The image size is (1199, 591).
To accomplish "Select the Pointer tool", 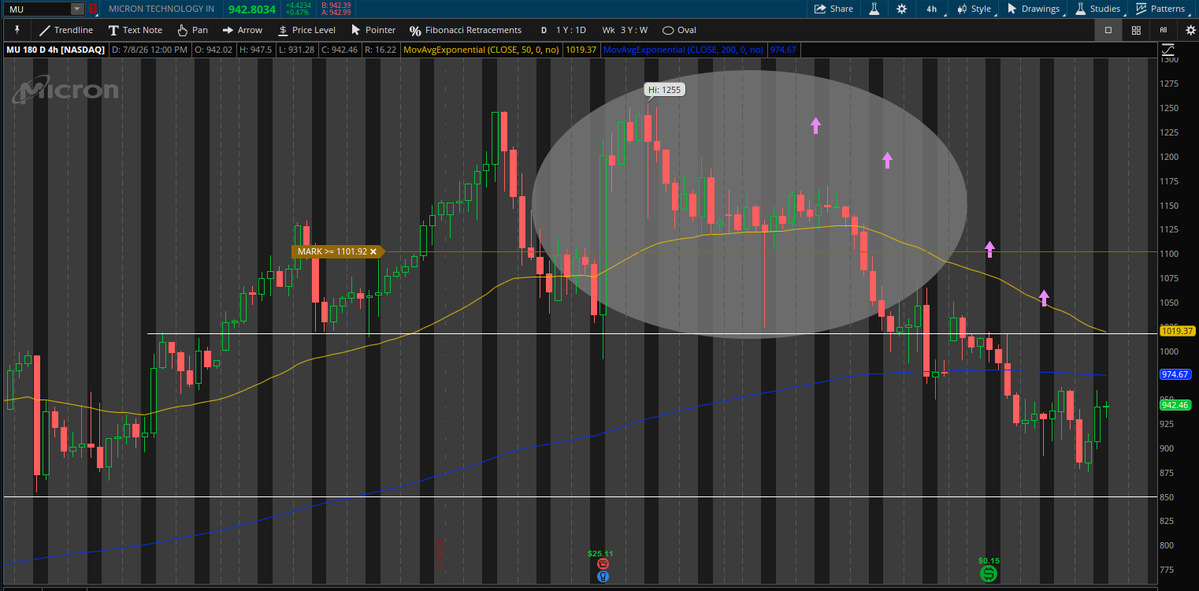I will pyautogui.click(x=373, y=30).
